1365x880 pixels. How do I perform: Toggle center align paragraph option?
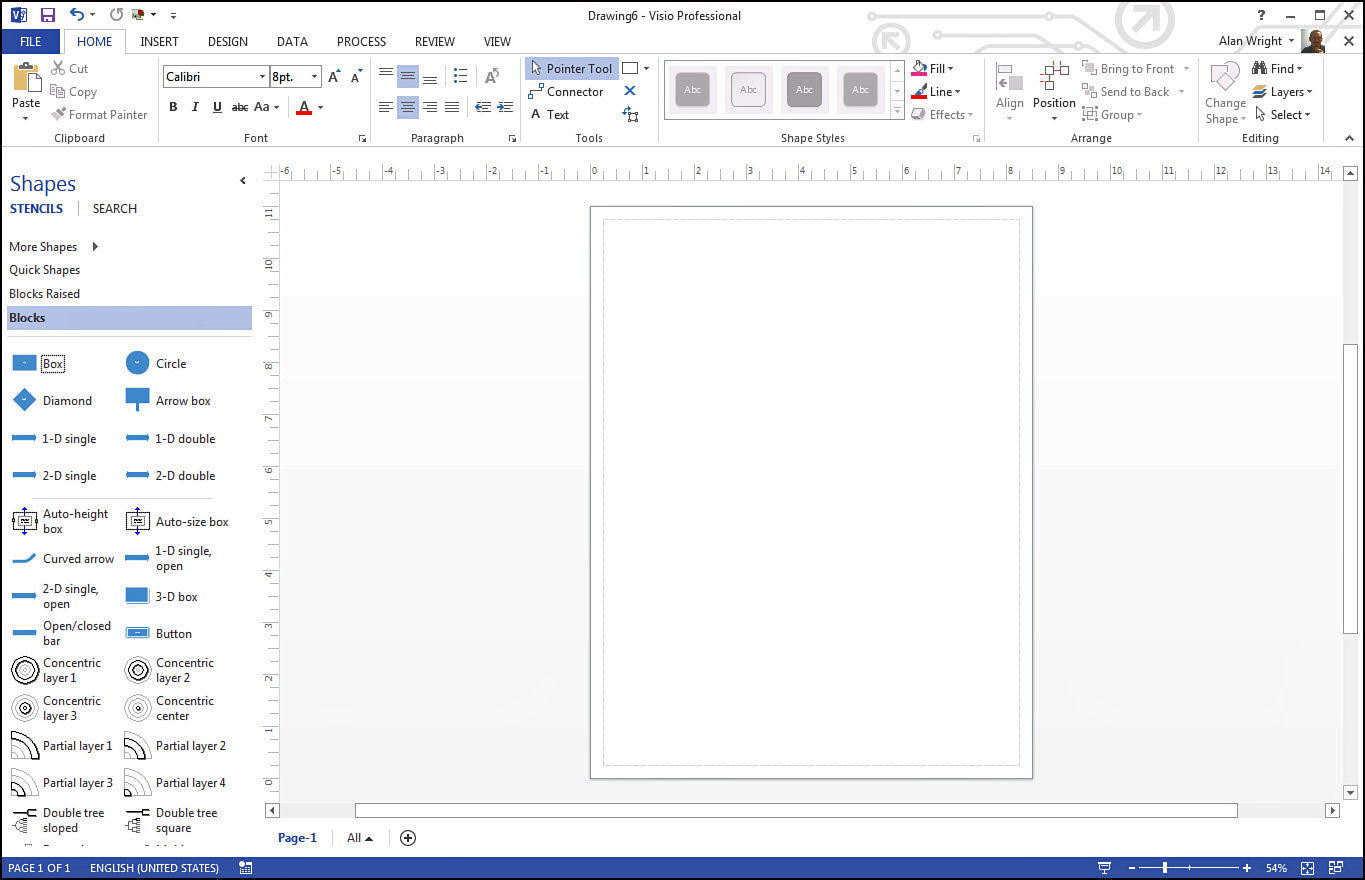tap(408, 107)
